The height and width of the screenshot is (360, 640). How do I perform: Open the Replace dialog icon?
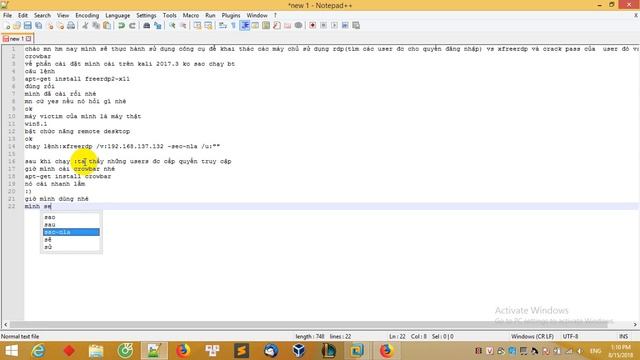tap(157, 26)
